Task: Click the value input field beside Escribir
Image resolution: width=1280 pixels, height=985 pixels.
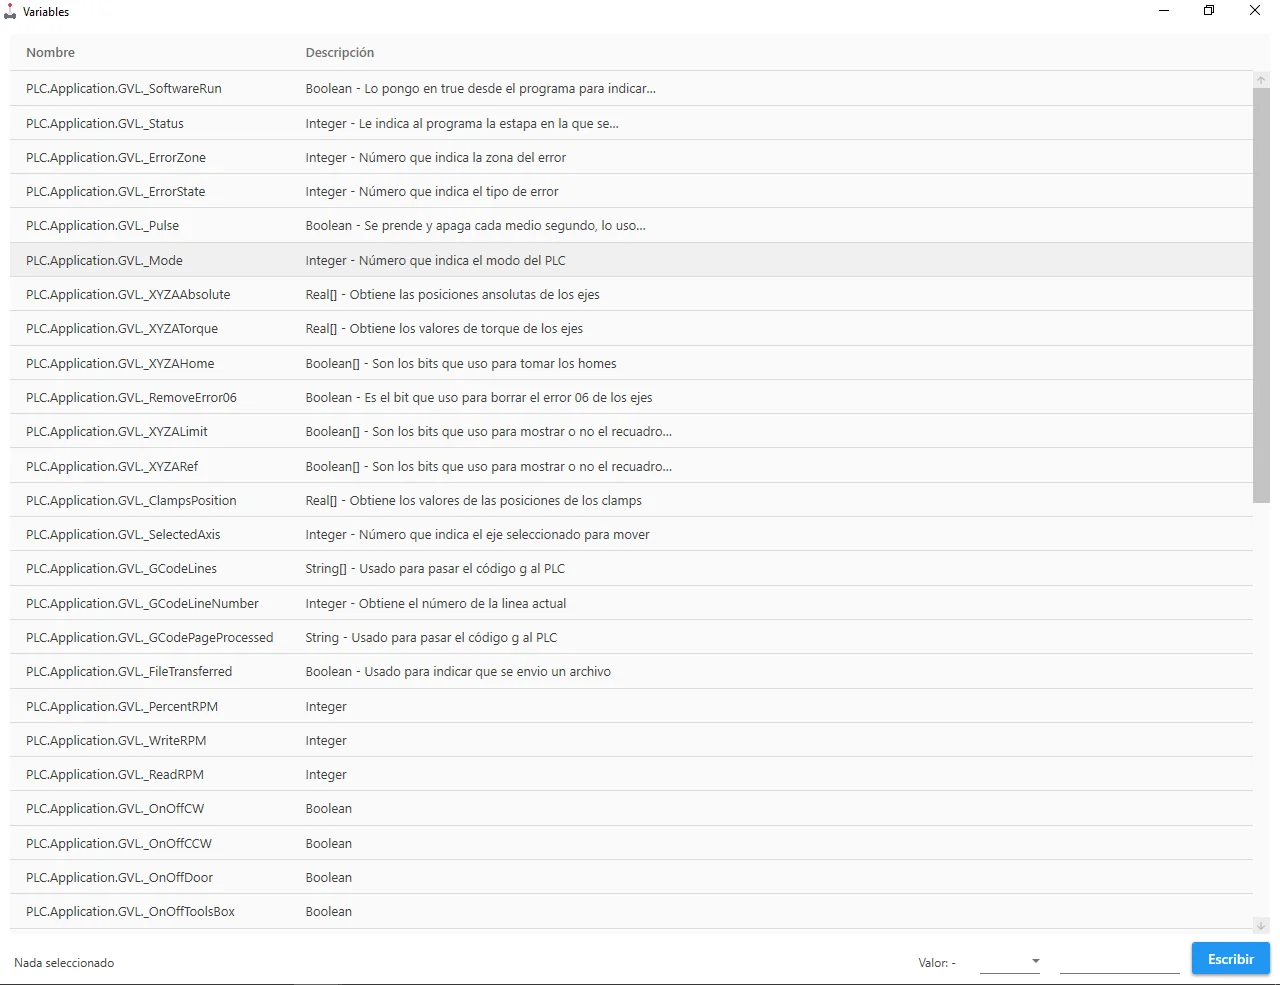Action: coord(1119,961)
